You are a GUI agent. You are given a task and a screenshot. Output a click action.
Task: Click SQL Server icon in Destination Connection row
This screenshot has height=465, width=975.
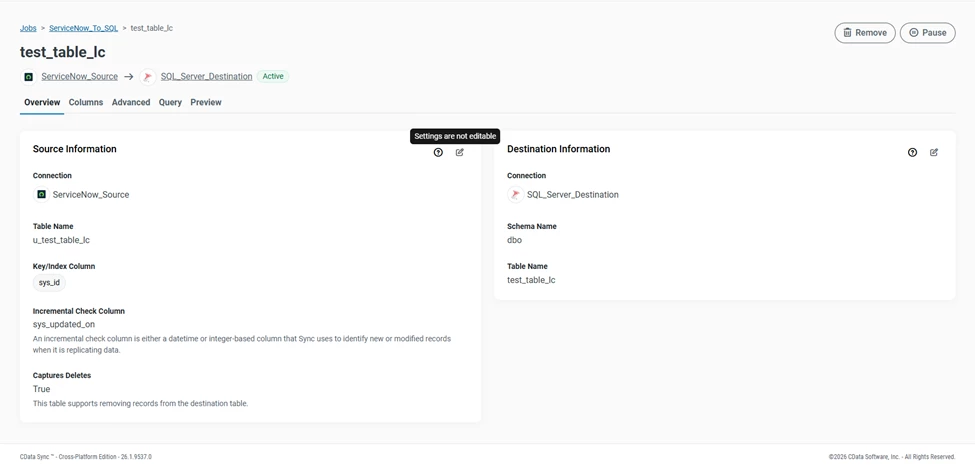pos(515,195)
